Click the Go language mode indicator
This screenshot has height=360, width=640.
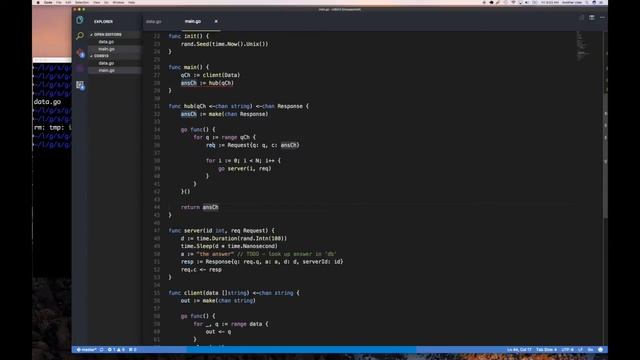590,350
